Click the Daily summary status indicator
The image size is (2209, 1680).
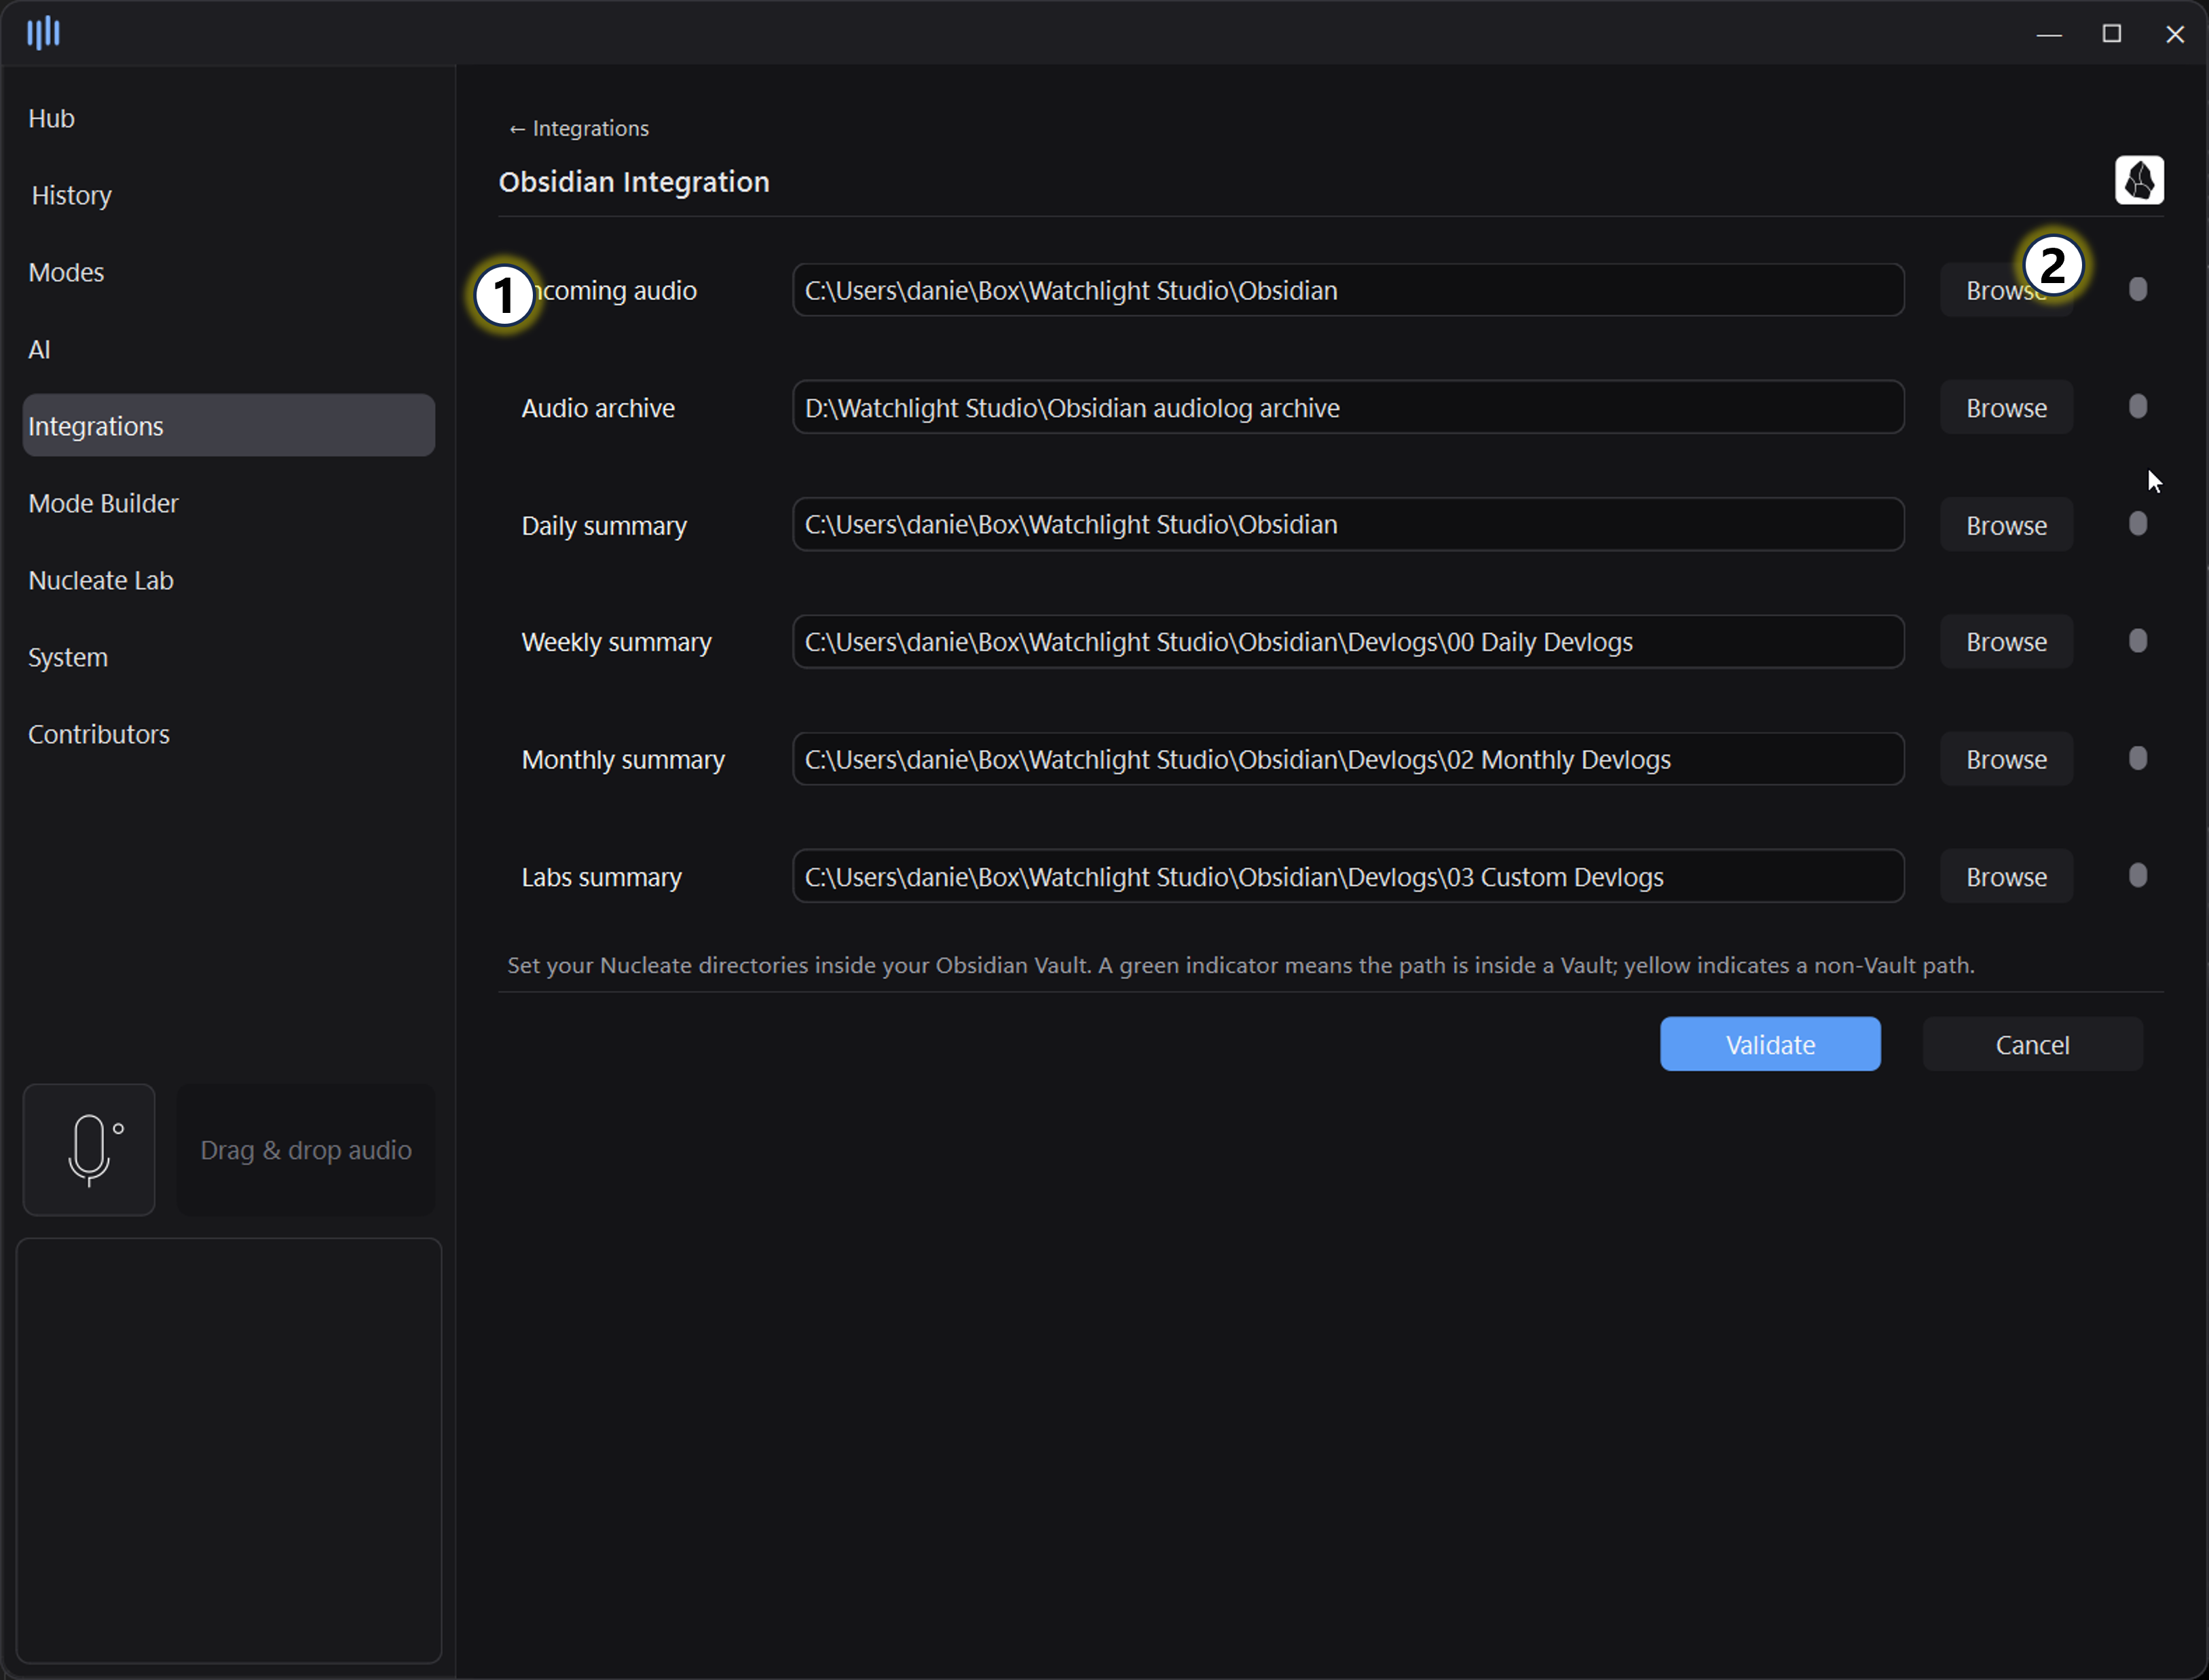(x=2138, y=524)
